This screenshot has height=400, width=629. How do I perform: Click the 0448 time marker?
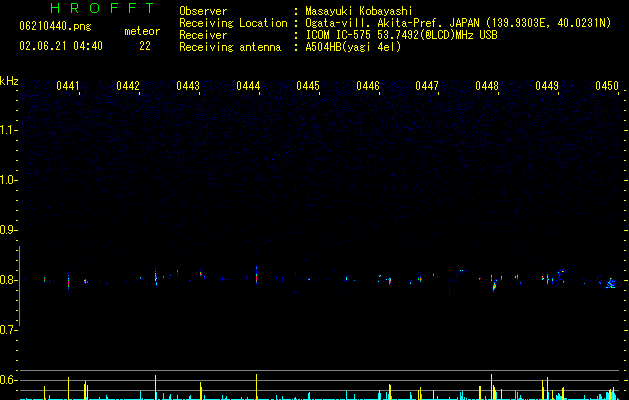coord(487,85)
